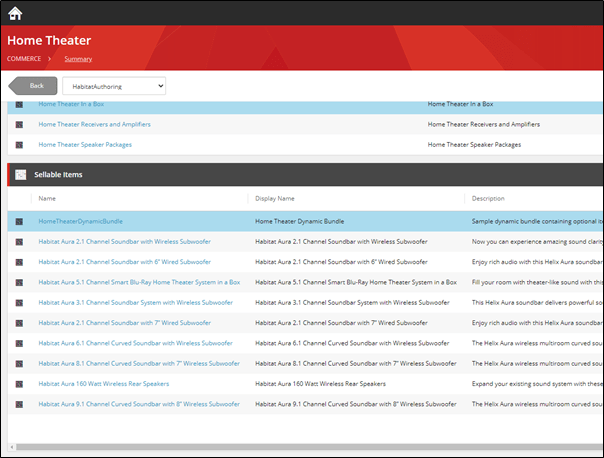Open Habitat Aura 9.1 Channel Curved Soundbar link
The height and width of the screenshot is (458, 604).
tap(139, 404)
